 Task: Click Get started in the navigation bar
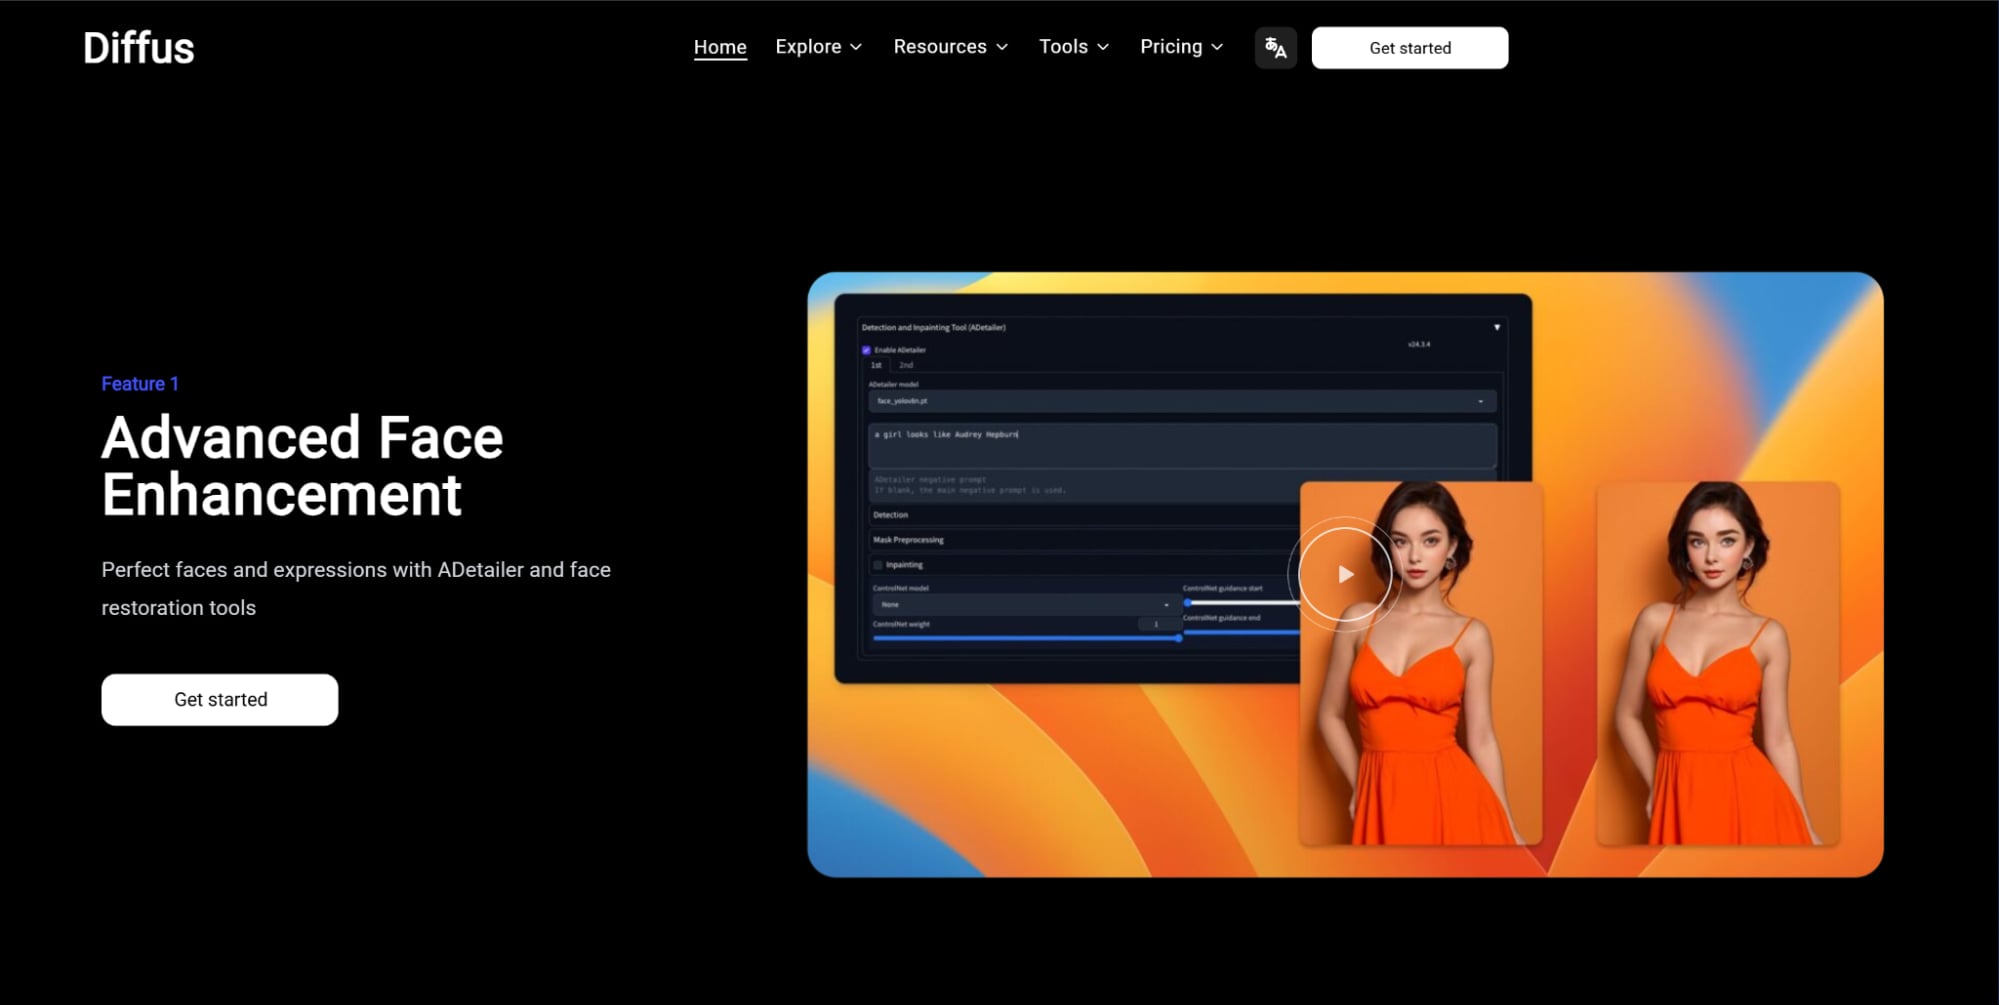point(1410,48)
